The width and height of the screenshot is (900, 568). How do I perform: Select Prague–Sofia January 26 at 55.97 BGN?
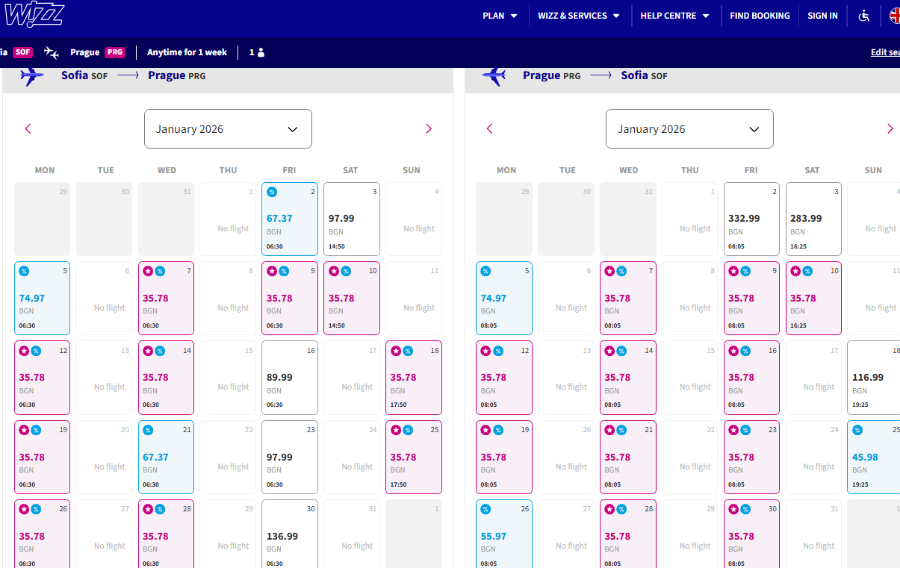504,534
